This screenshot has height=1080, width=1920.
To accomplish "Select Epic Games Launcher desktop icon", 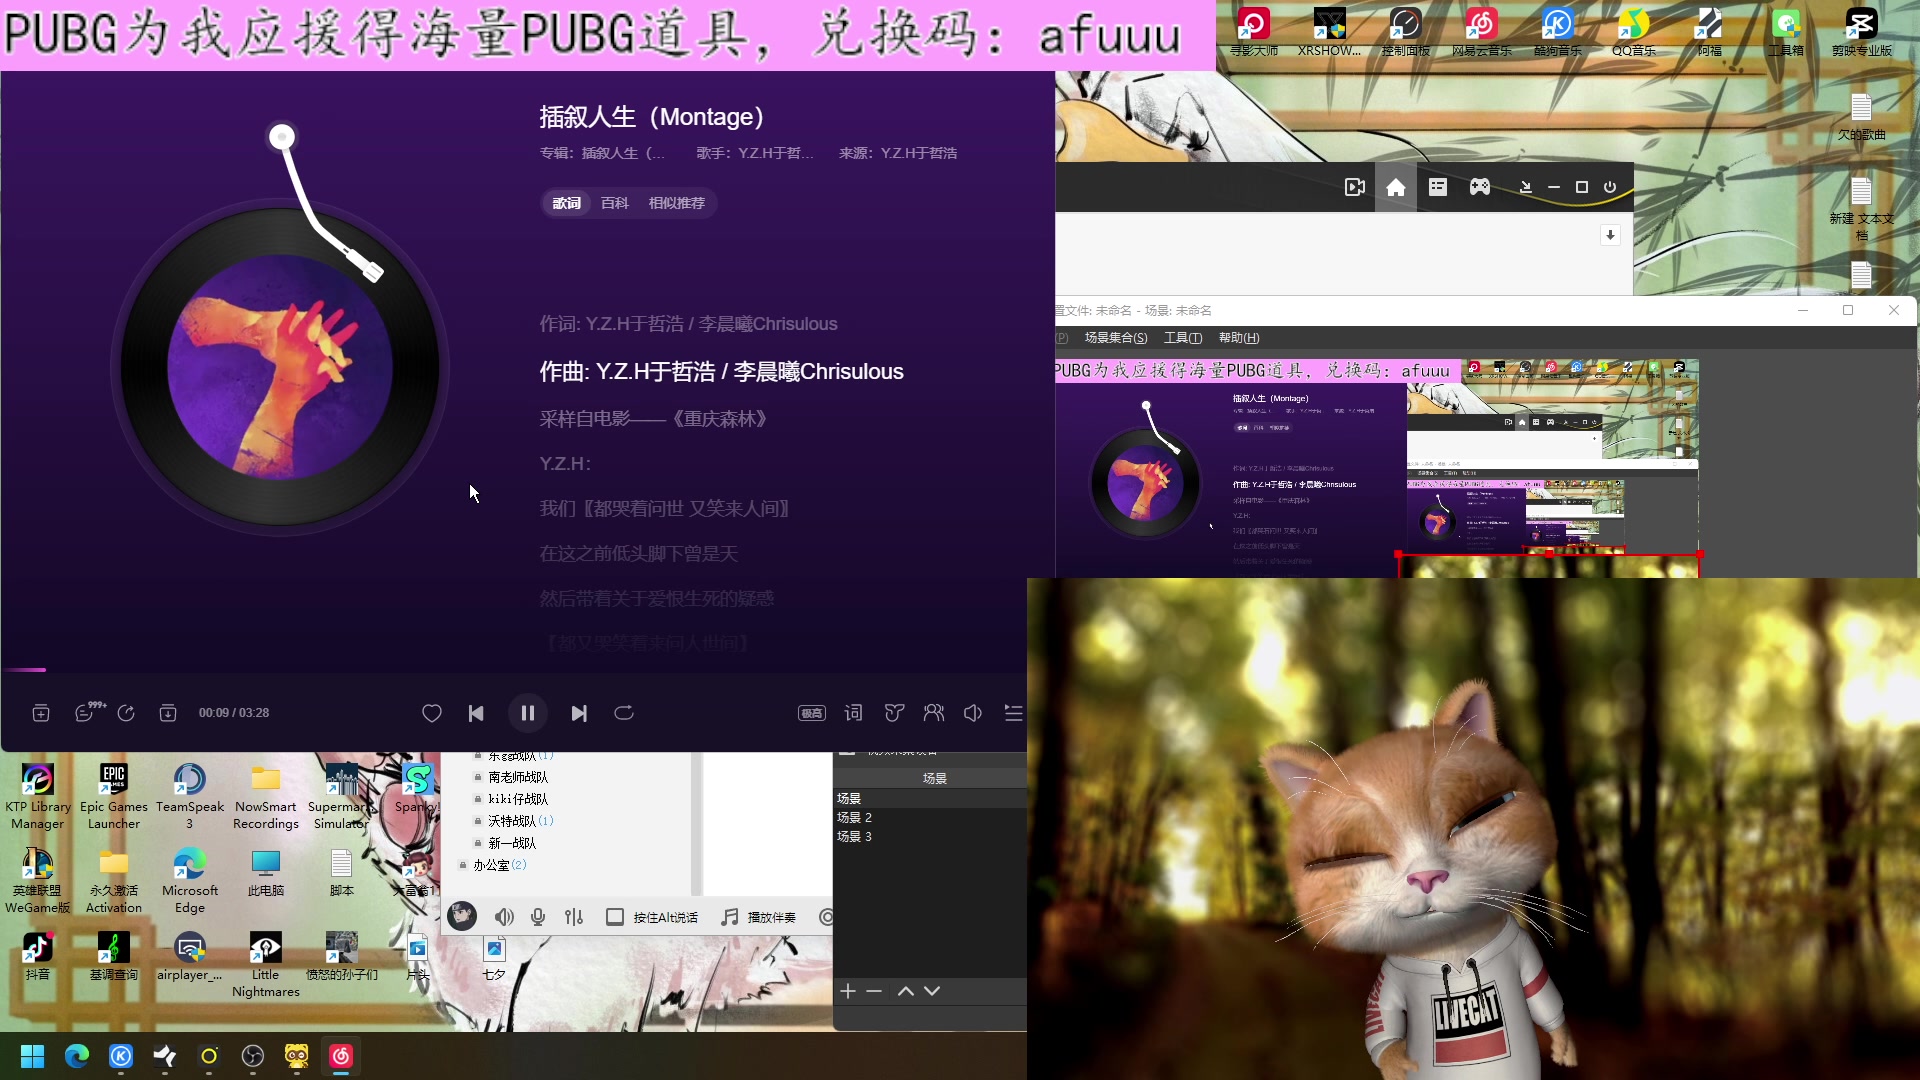I will click(114, 797).
